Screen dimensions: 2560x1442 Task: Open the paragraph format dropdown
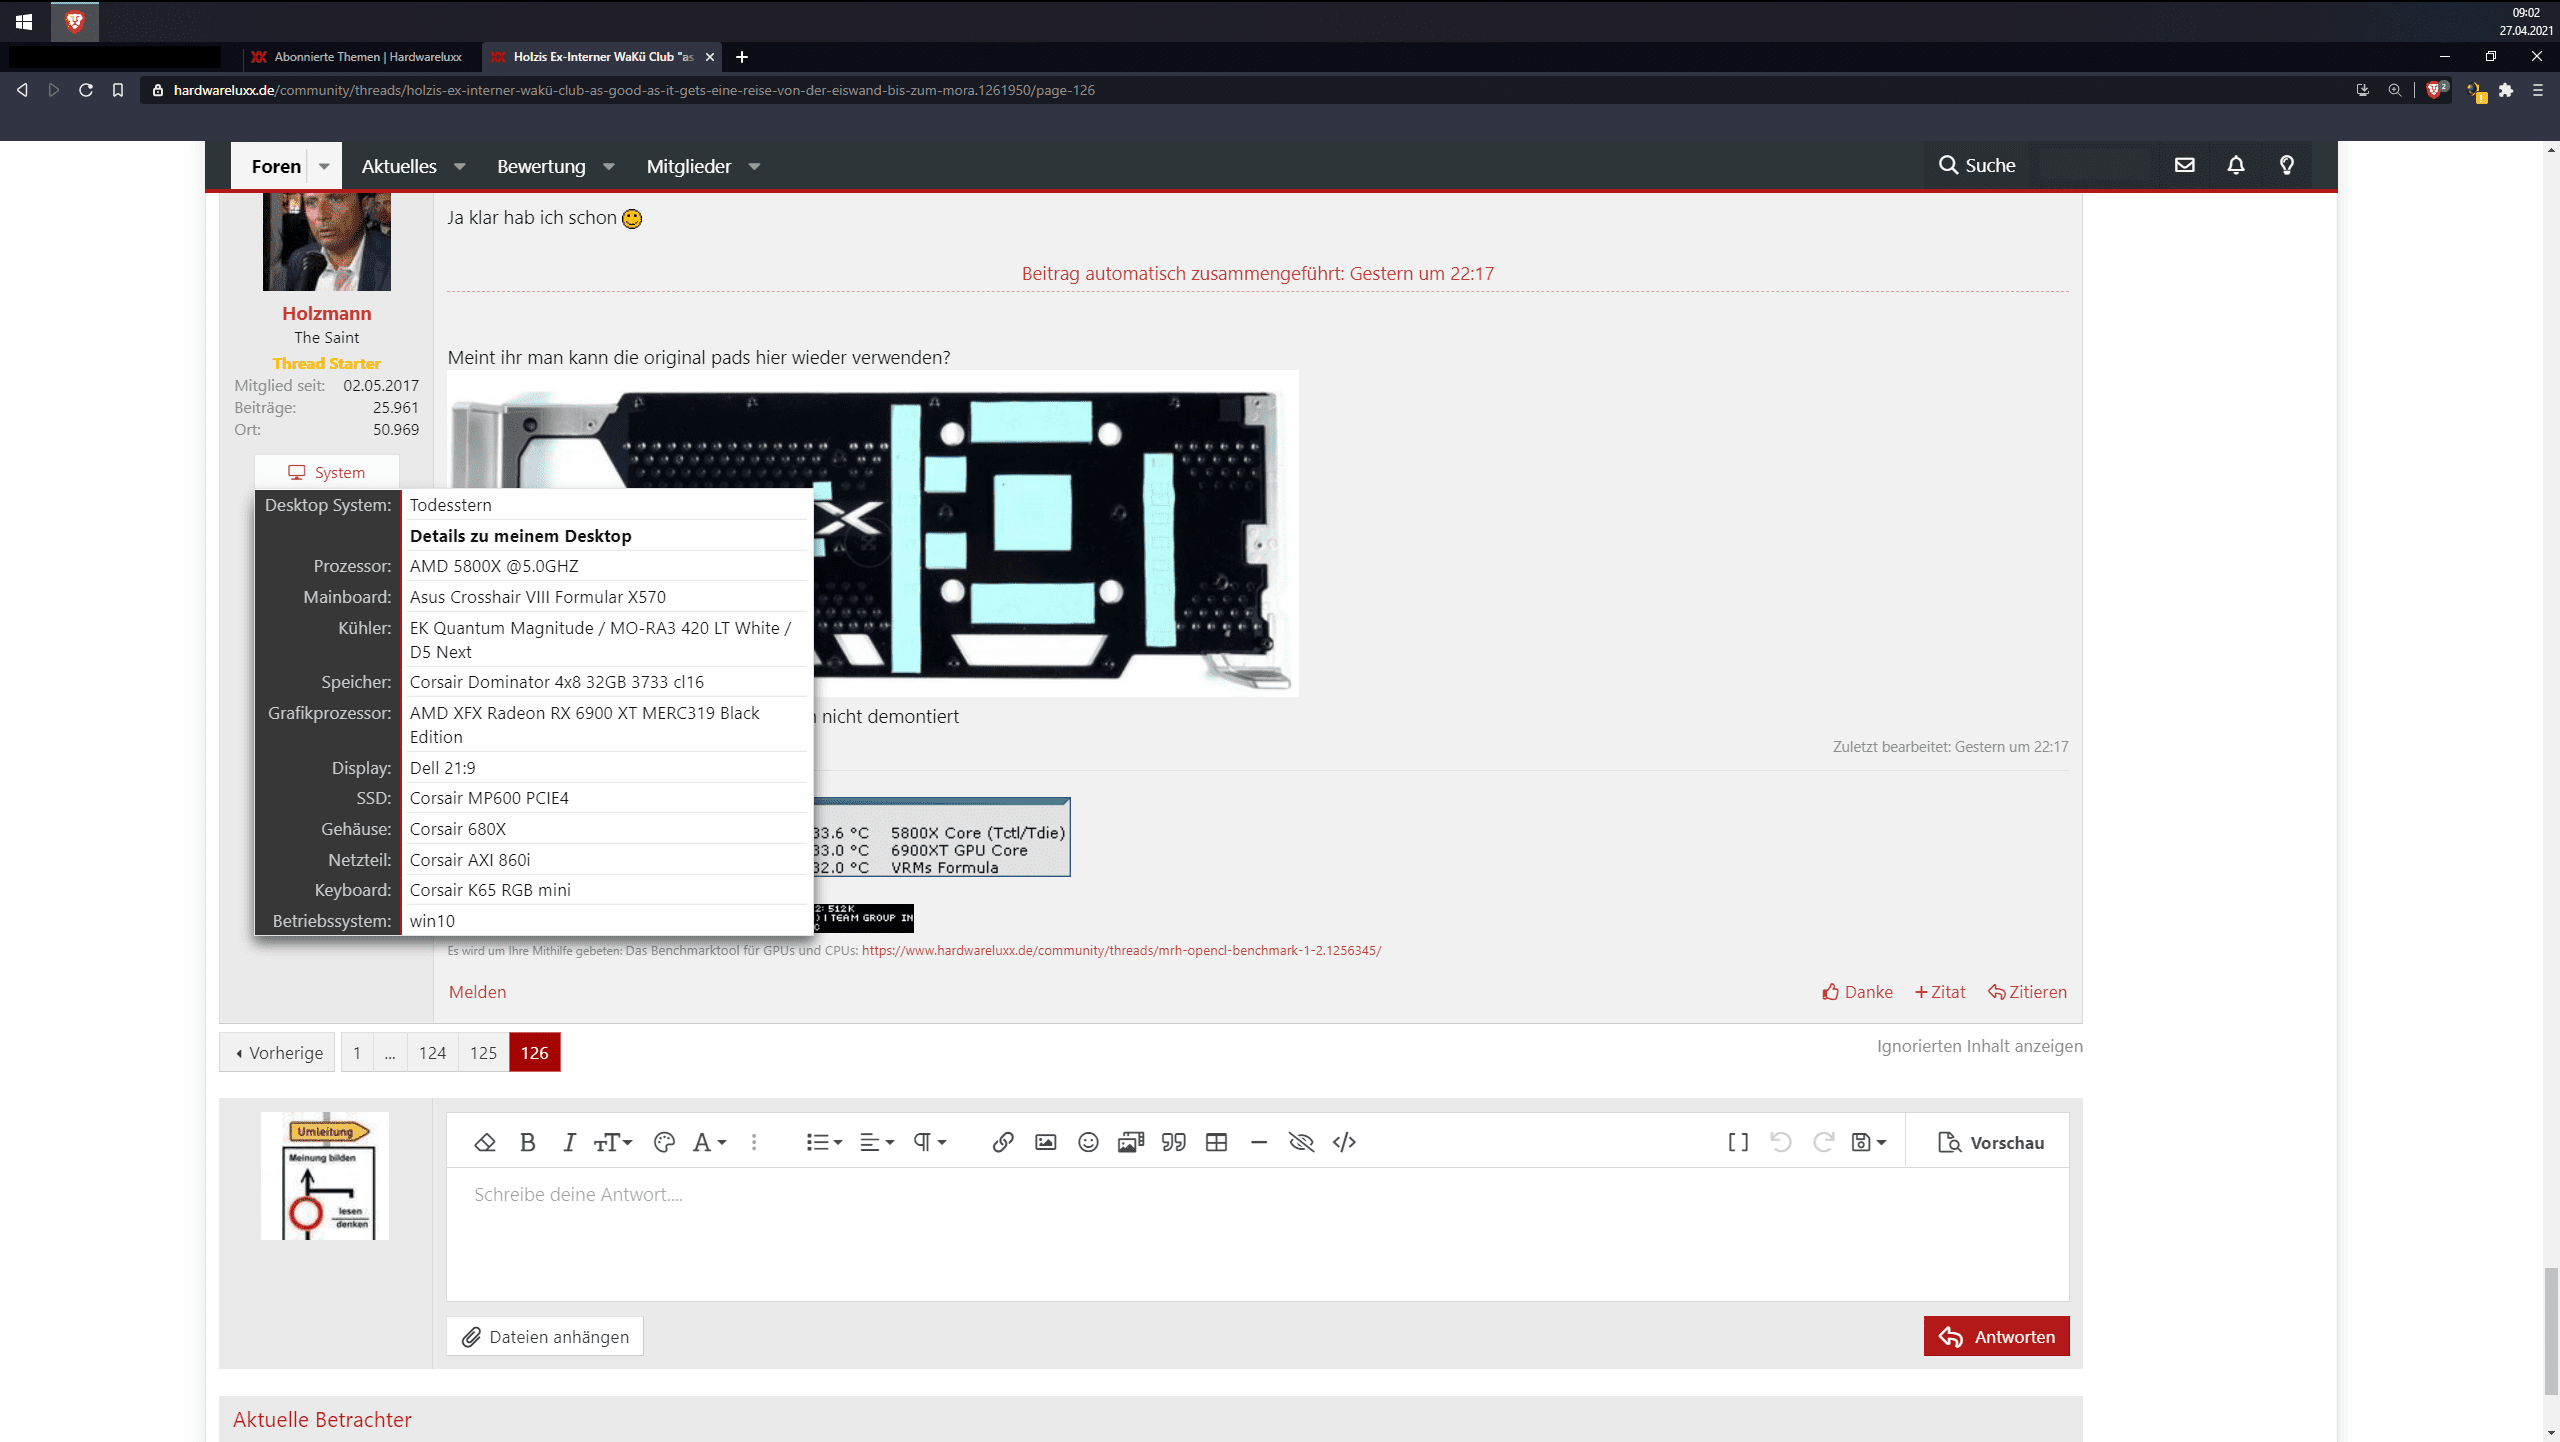[x=929, y=1142]
